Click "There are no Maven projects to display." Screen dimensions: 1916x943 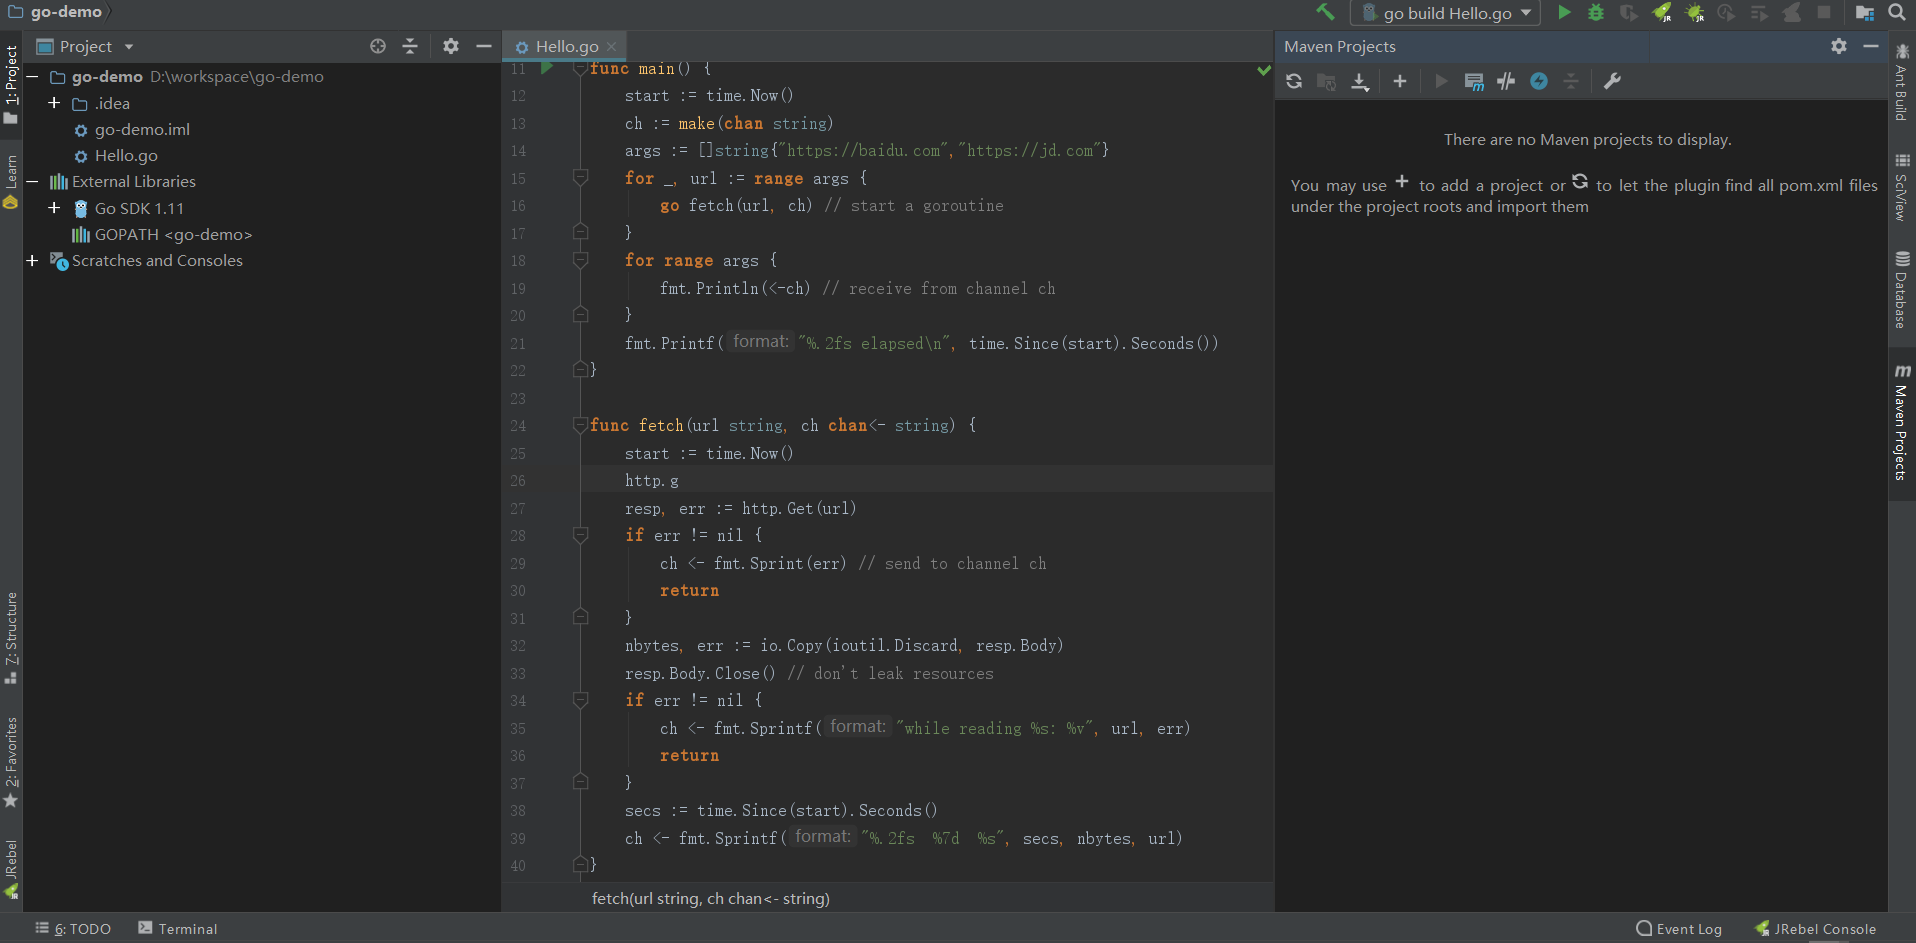1587,139
